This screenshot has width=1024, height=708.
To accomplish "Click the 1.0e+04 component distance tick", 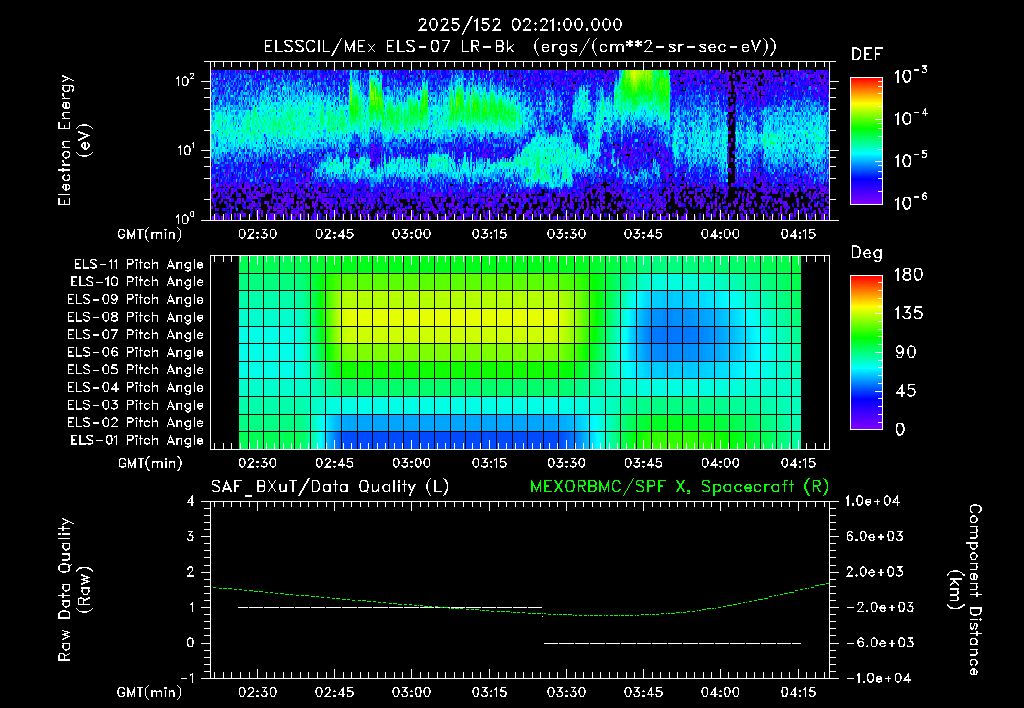I will (872, 501).
